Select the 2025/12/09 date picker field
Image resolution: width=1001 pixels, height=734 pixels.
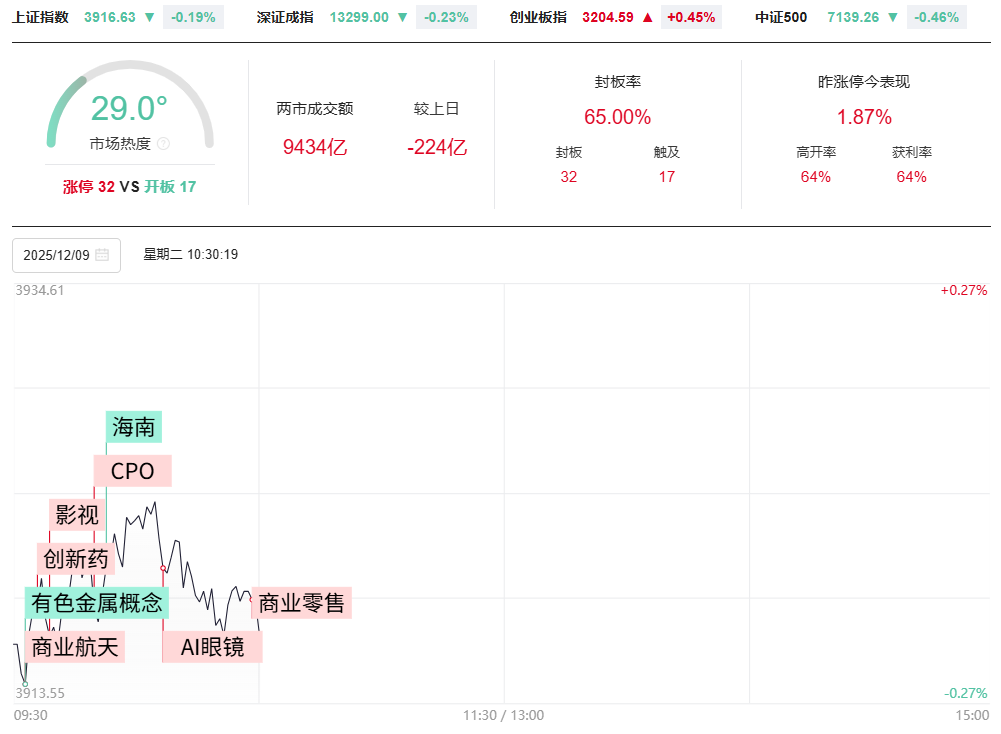(66, 255)
